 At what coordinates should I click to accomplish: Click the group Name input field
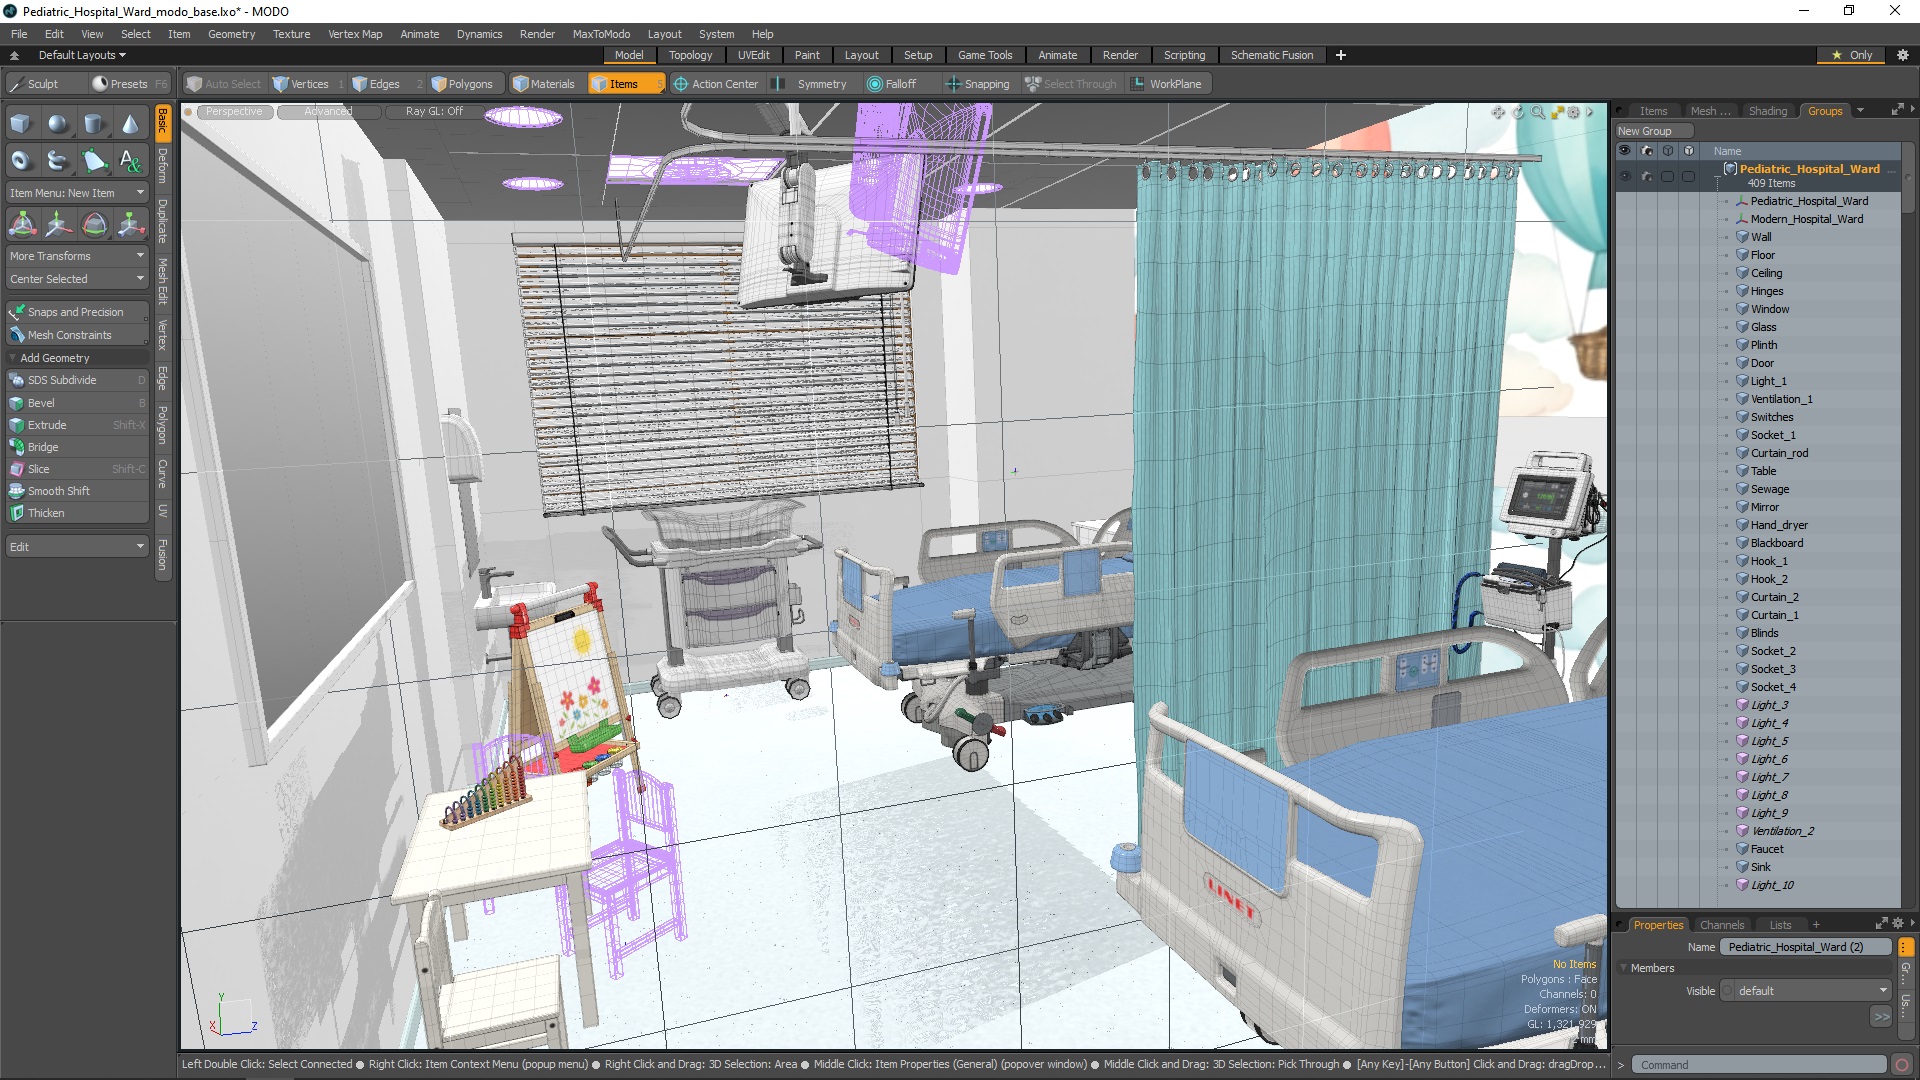(1805, 947)
